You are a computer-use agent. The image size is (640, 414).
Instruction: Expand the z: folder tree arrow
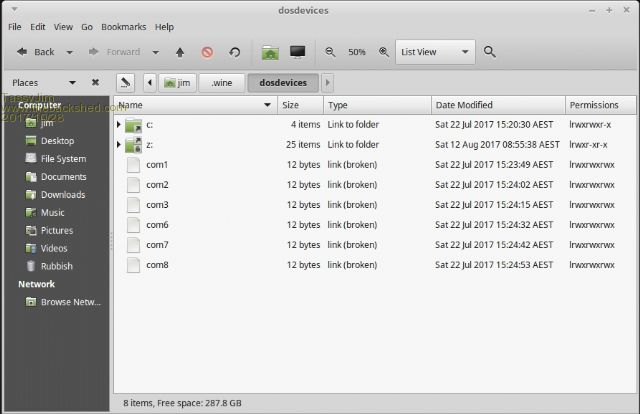tap(119, 145)
